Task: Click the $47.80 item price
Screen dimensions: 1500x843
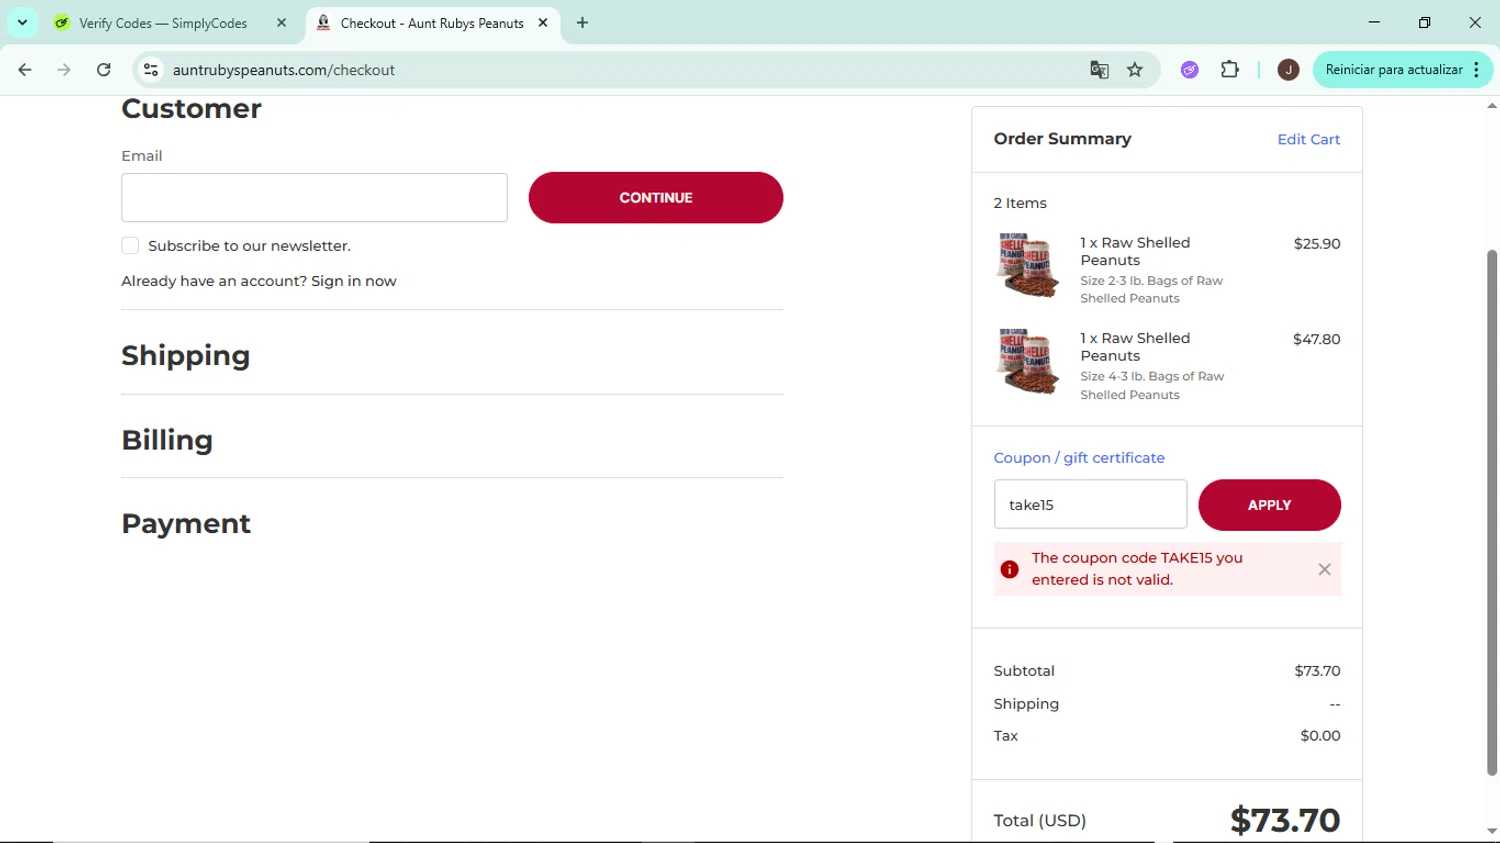Action: click(1316, 339)
